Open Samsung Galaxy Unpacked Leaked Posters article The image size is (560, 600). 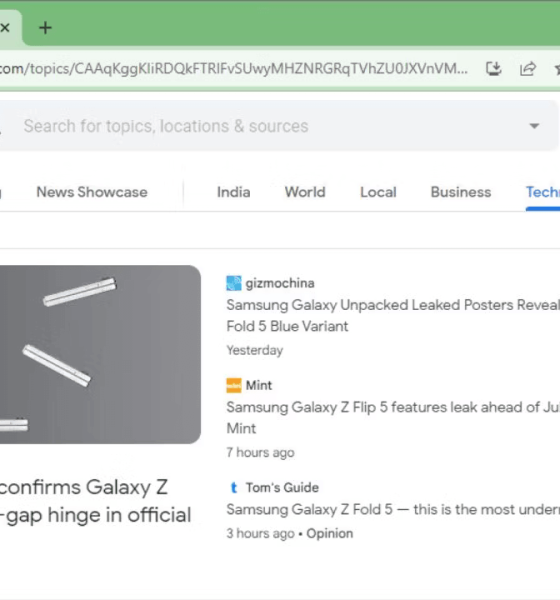click(x=393, y=315)
